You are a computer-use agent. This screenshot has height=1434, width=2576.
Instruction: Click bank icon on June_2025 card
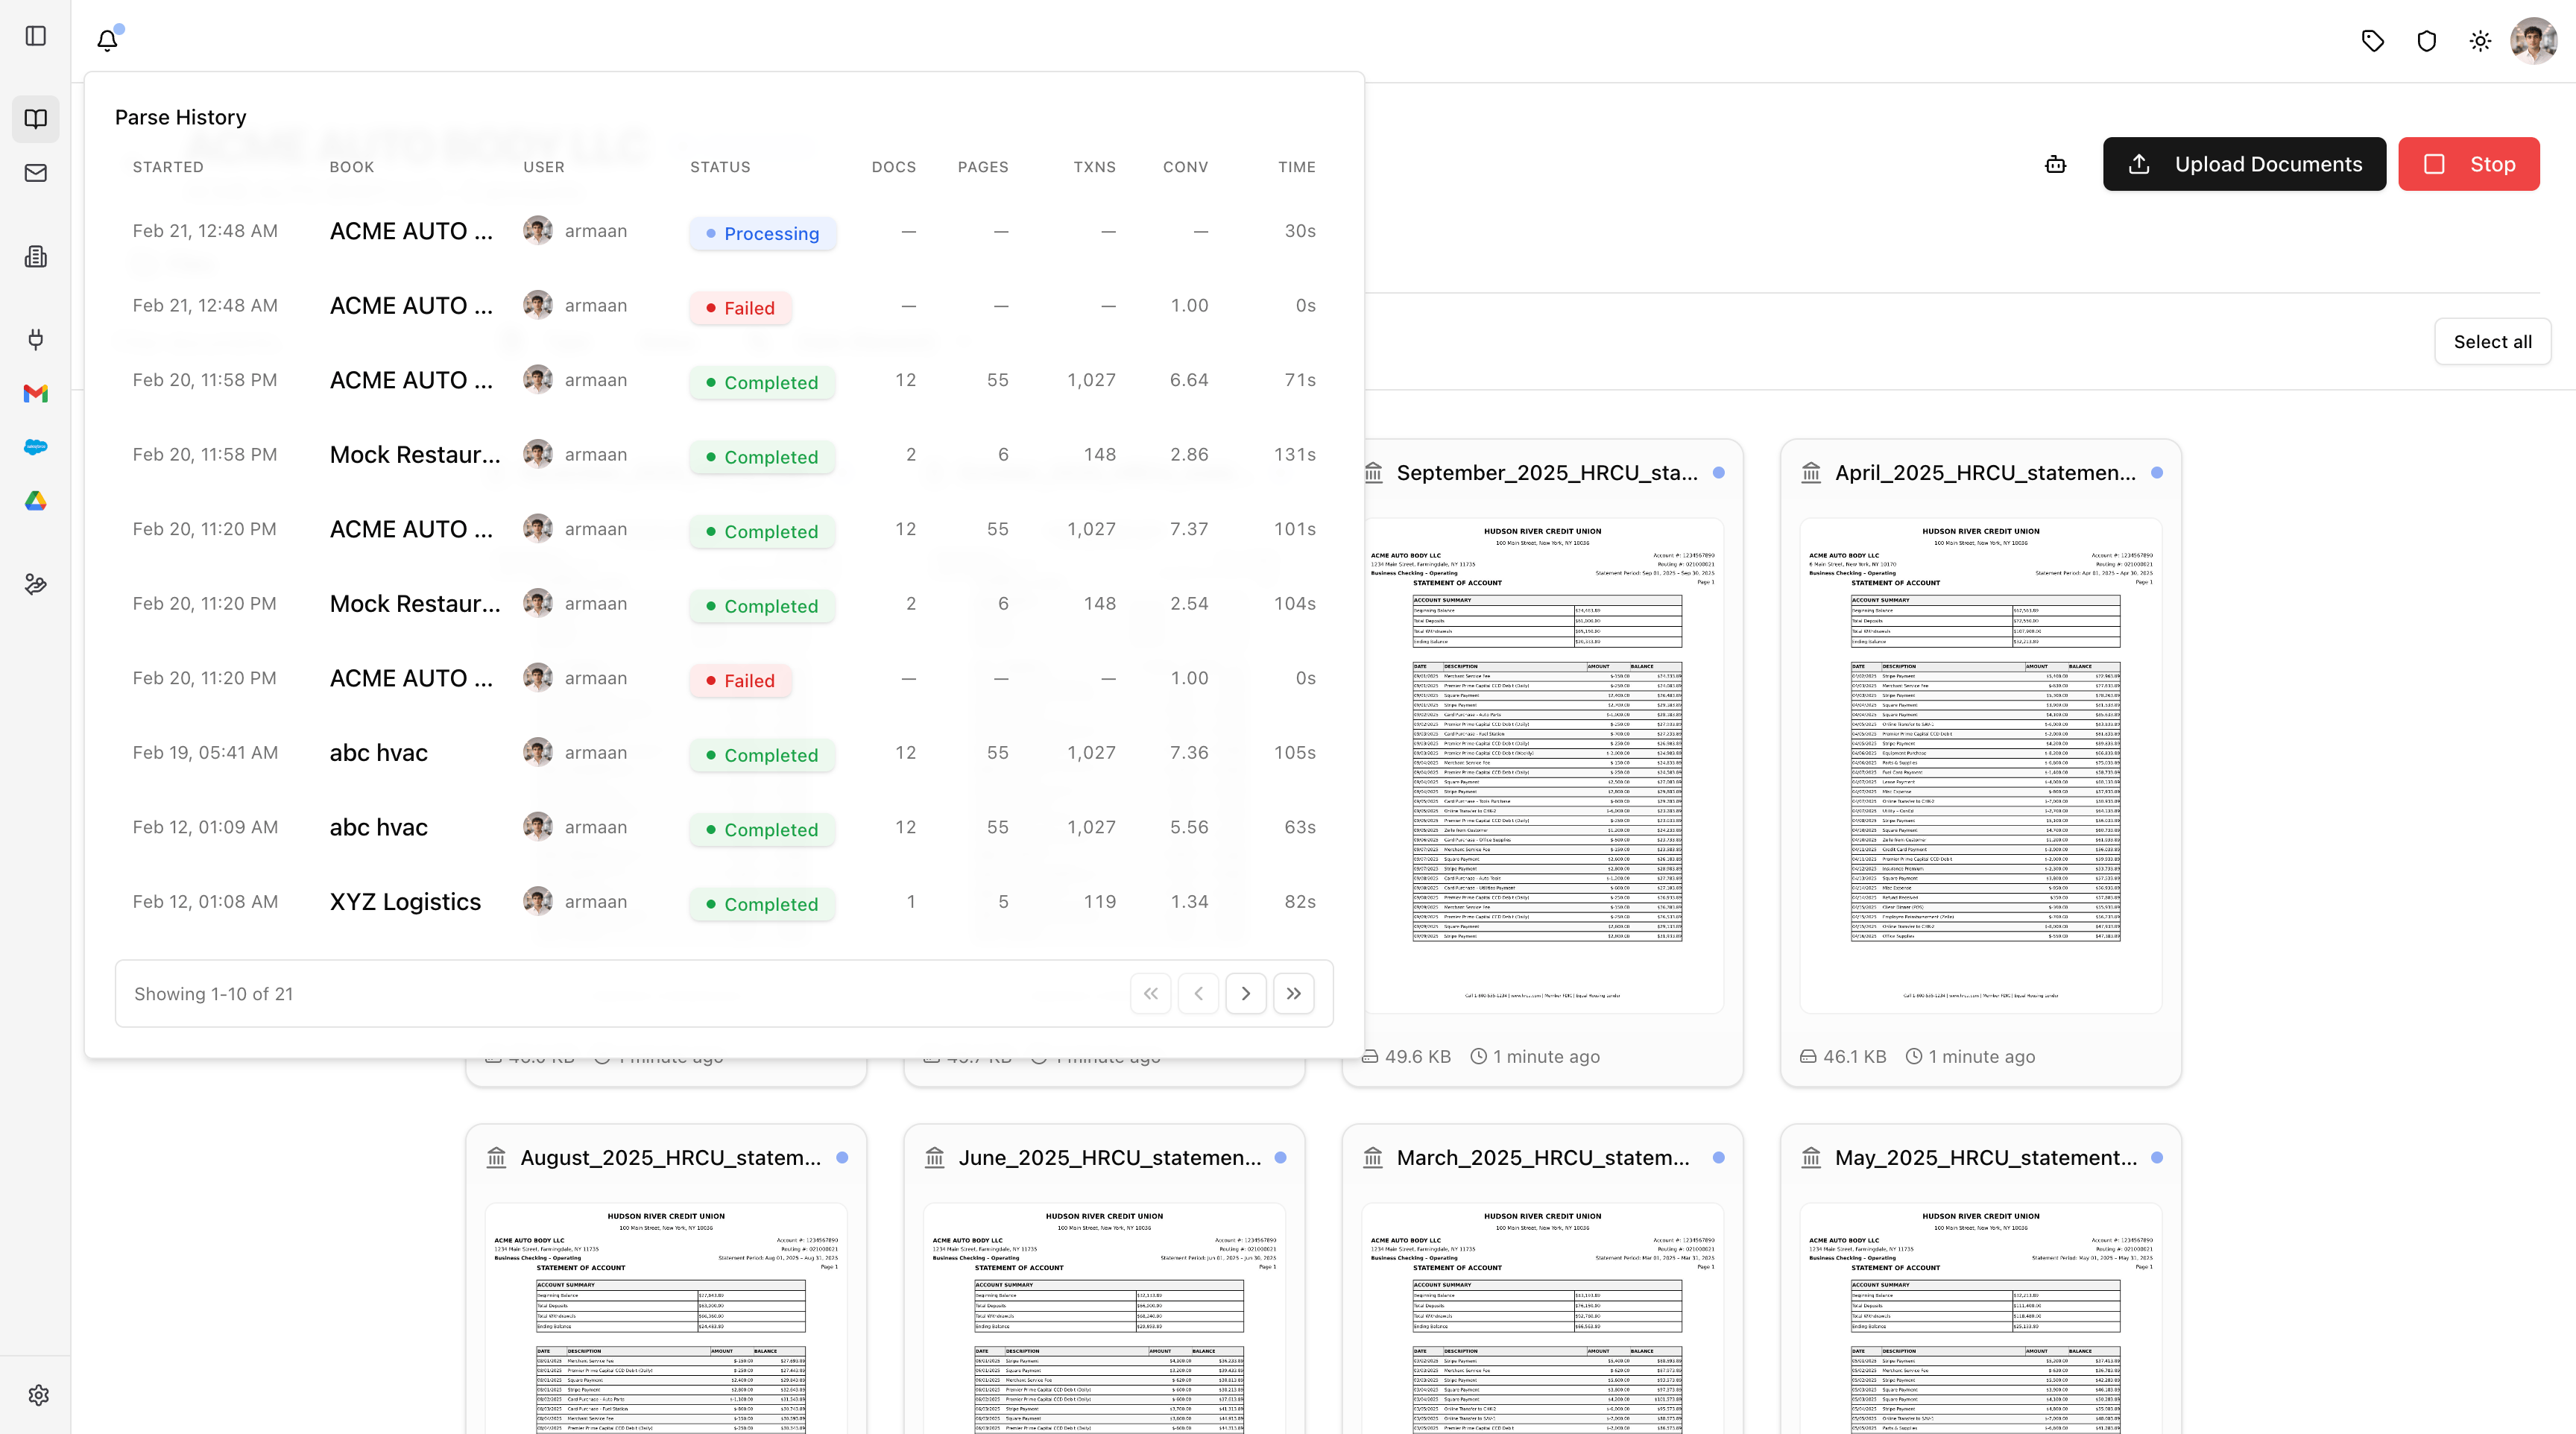pos(934,1157)
